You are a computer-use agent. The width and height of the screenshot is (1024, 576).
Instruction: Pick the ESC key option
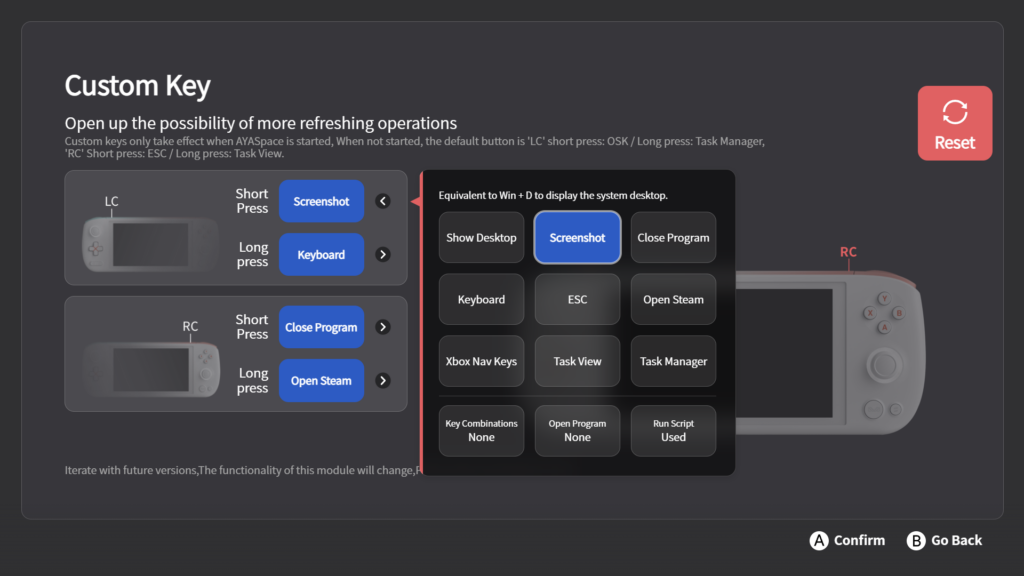point(577,300)
